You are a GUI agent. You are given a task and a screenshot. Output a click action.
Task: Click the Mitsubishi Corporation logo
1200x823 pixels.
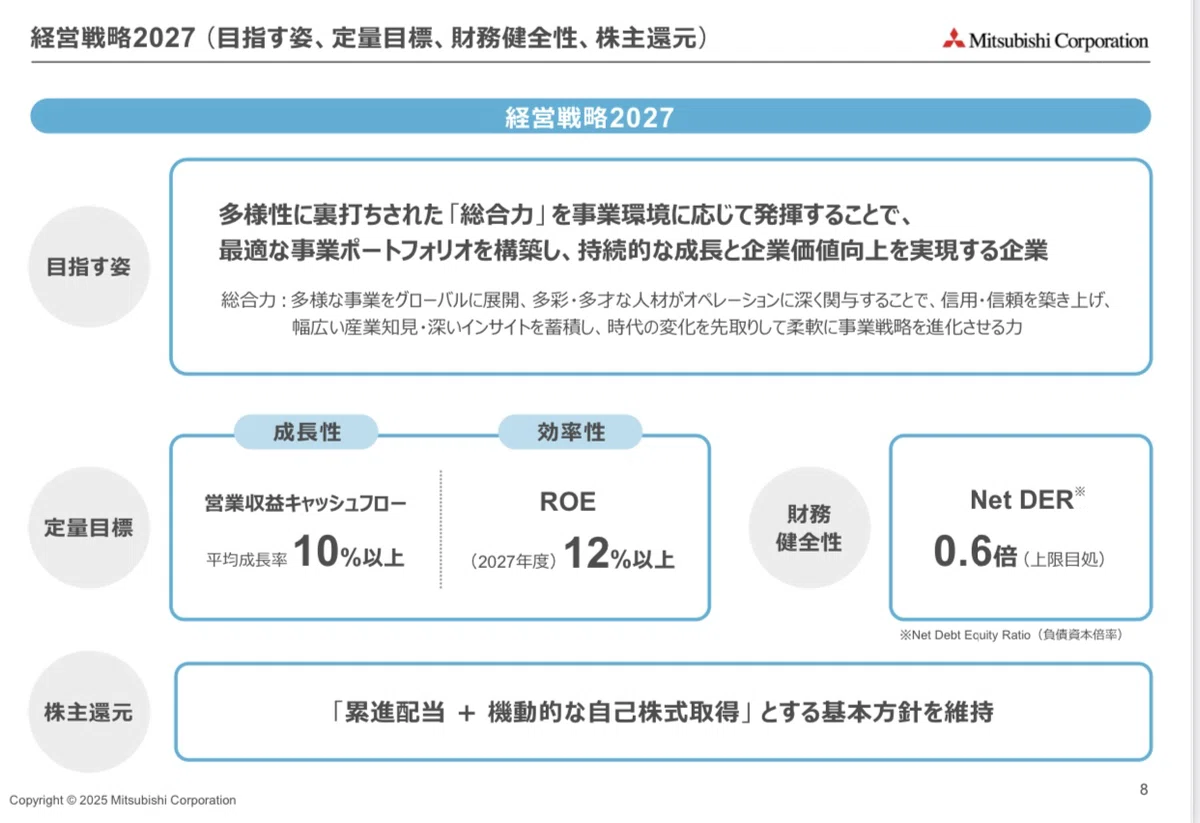click(1045, 41)
